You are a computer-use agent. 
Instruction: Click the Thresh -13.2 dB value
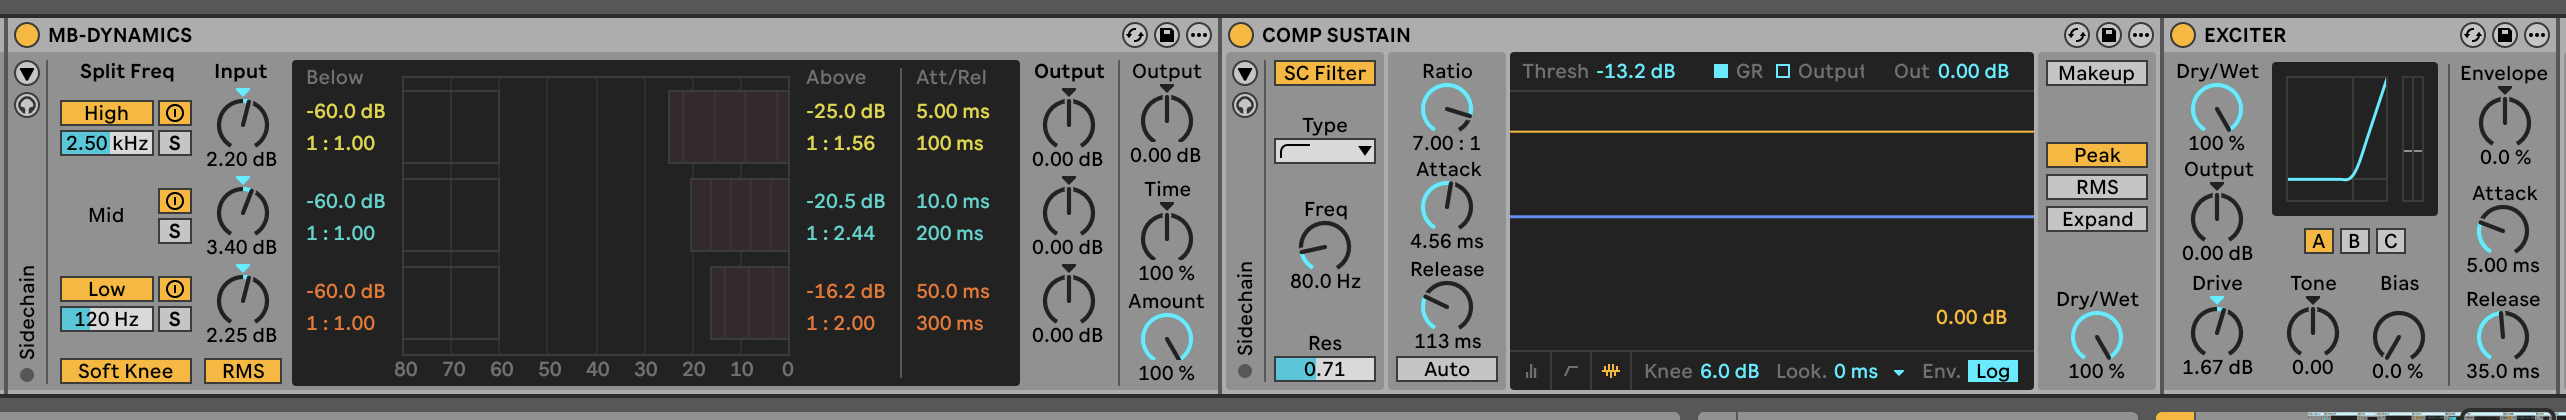click(x=1635, y=71)
